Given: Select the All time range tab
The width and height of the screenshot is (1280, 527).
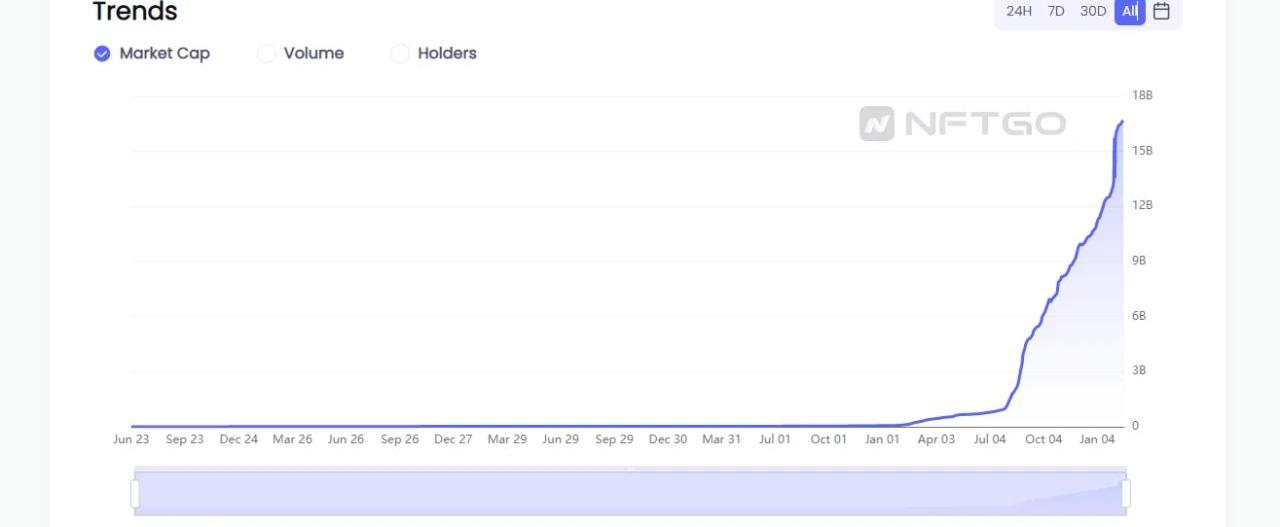Looking at the screenshot, I should point(1130,11).
